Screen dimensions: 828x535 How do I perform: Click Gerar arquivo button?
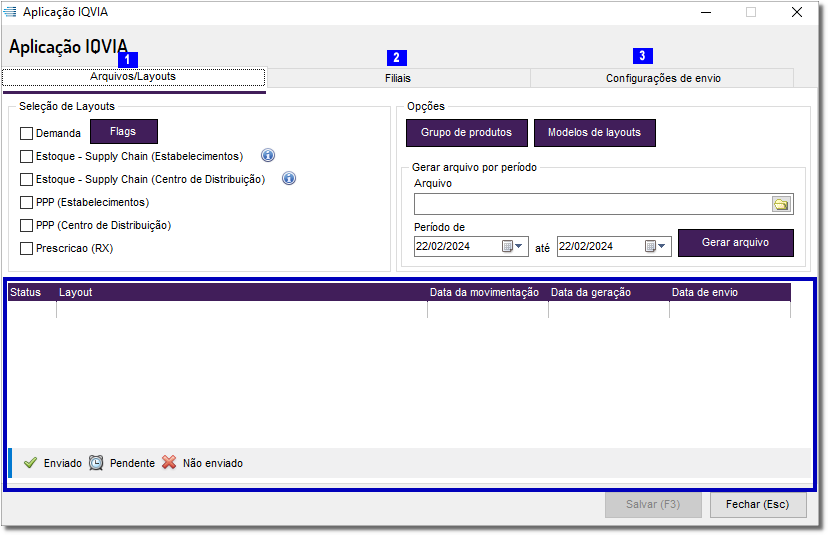tap(736, 243)
